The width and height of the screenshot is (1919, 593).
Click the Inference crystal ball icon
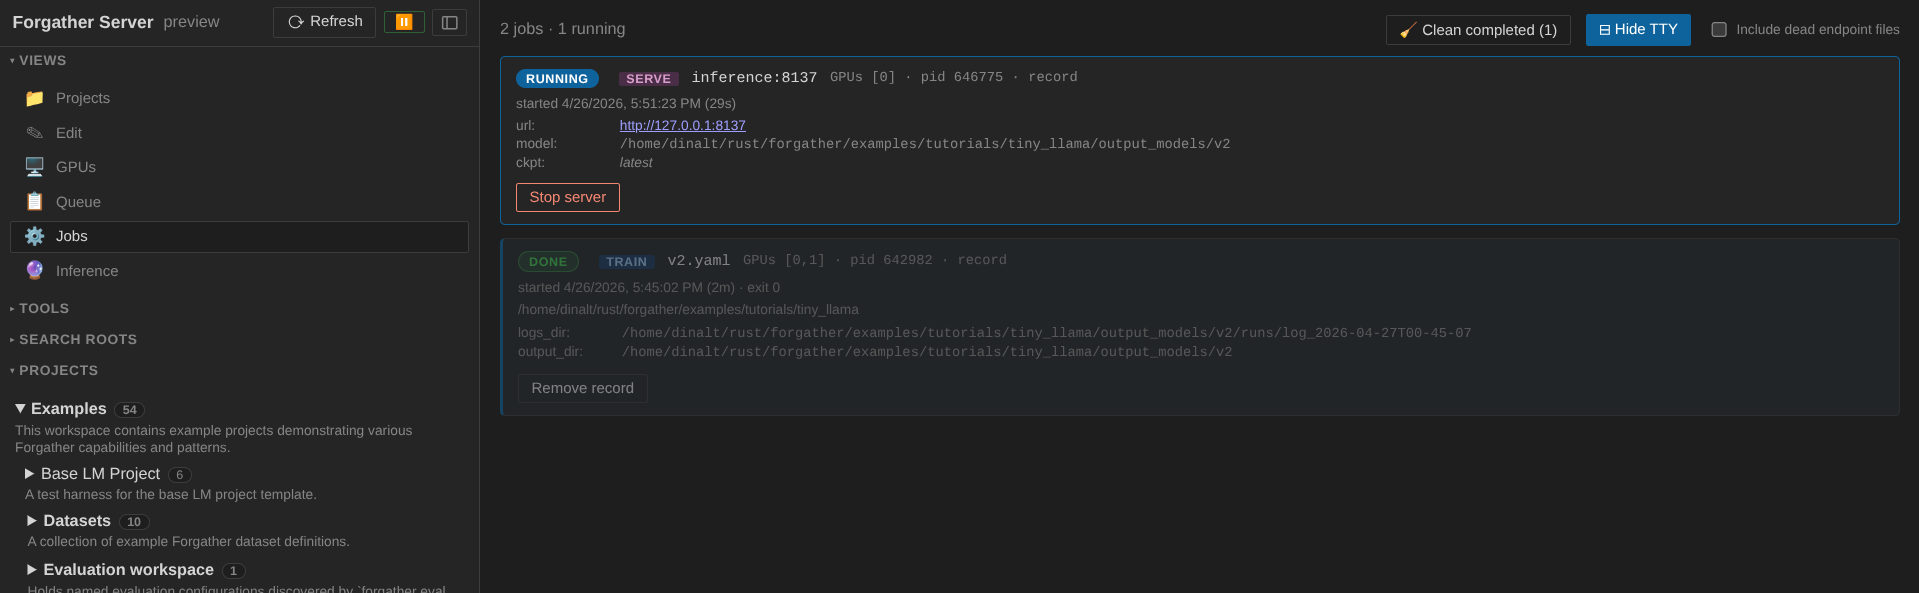point(34,271)
